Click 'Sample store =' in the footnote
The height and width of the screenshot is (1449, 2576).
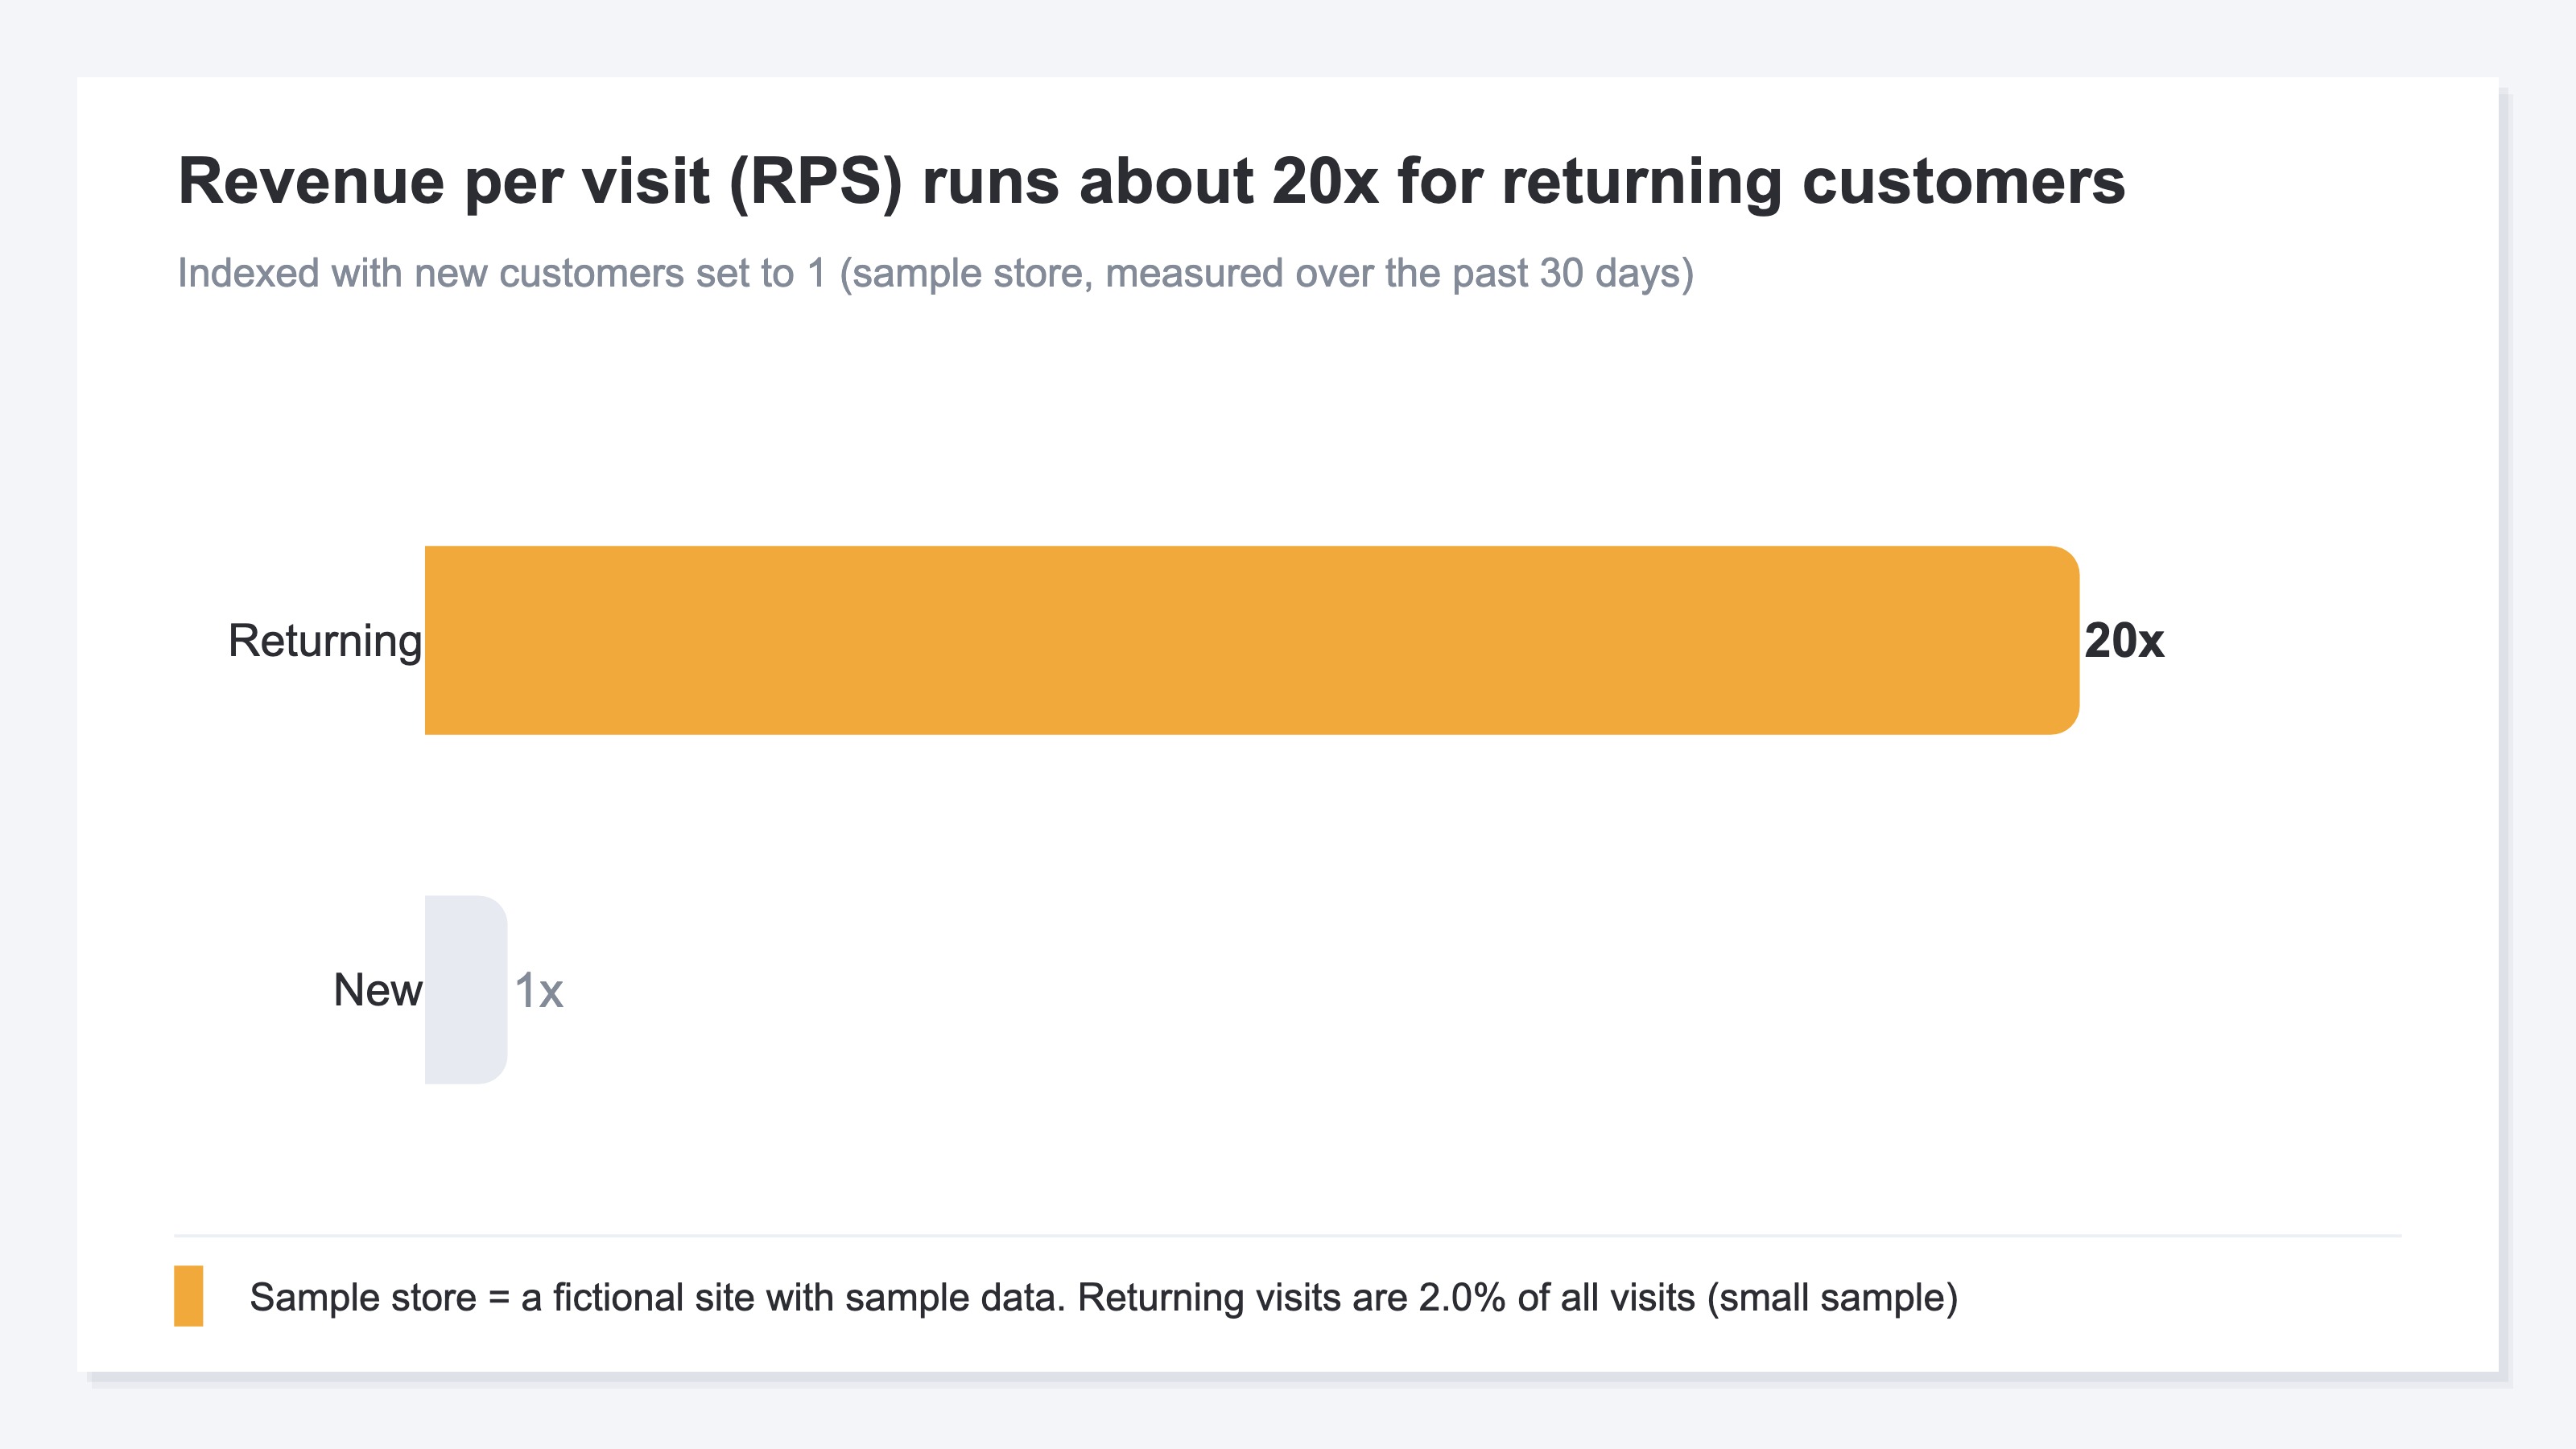[x=380, y=1297]
